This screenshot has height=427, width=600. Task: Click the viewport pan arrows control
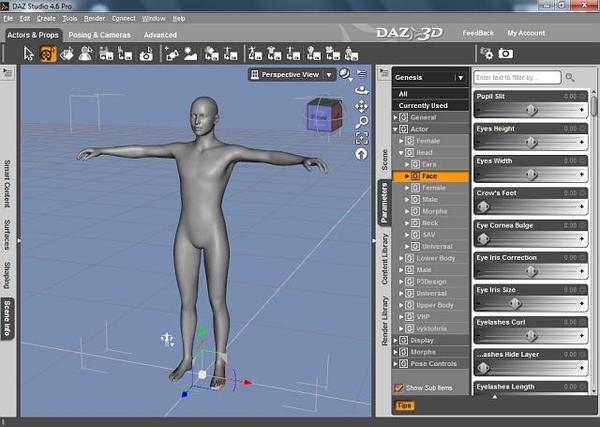361,106
